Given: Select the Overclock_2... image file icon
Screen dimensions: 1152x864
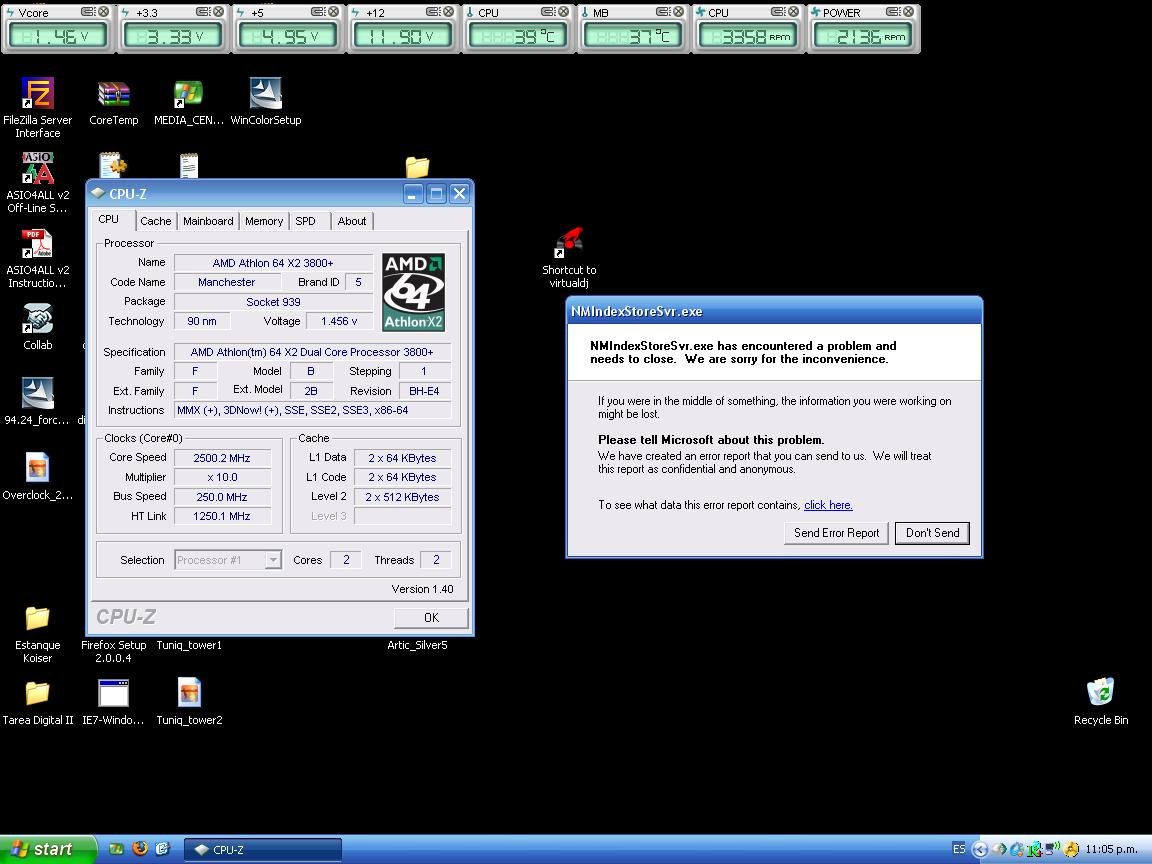Looking at the screenshot, I should click(x=37, y=476).
